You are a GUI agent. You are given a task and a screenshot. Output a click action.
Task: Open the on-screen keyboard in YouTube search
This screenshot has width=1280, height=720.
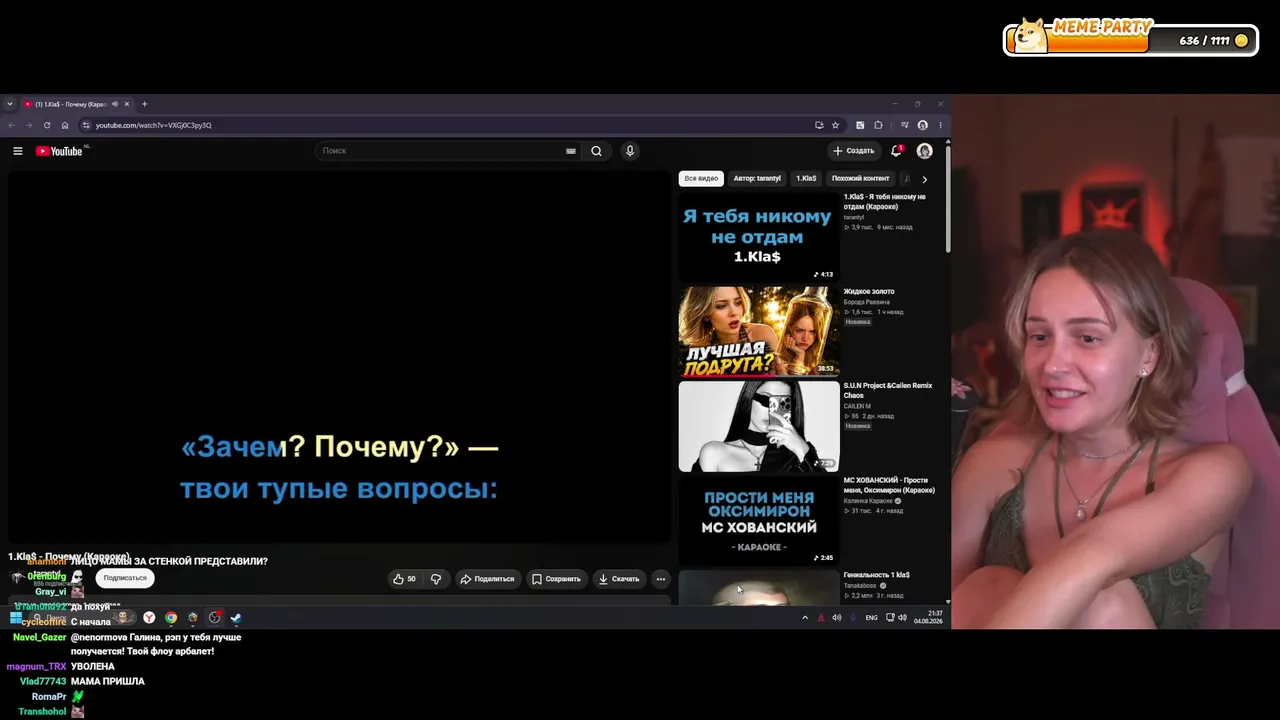(x=571, y=151)
